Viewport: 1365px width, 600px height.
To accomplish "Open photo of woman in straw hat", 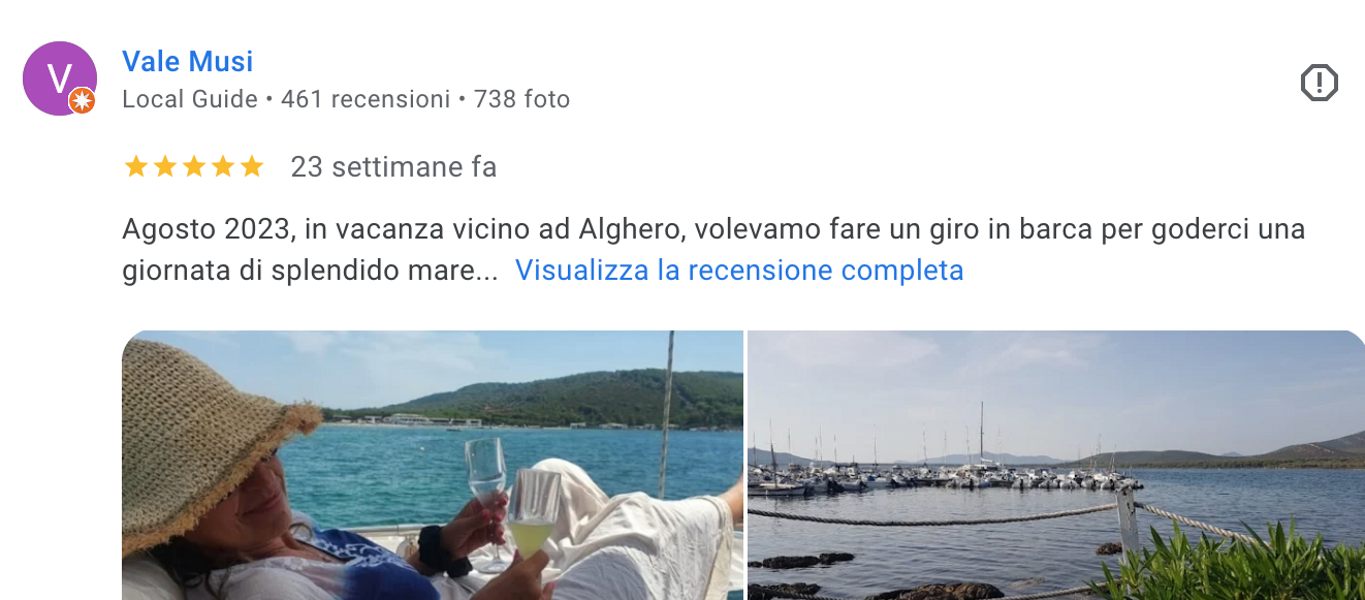I will coord(432,465).
